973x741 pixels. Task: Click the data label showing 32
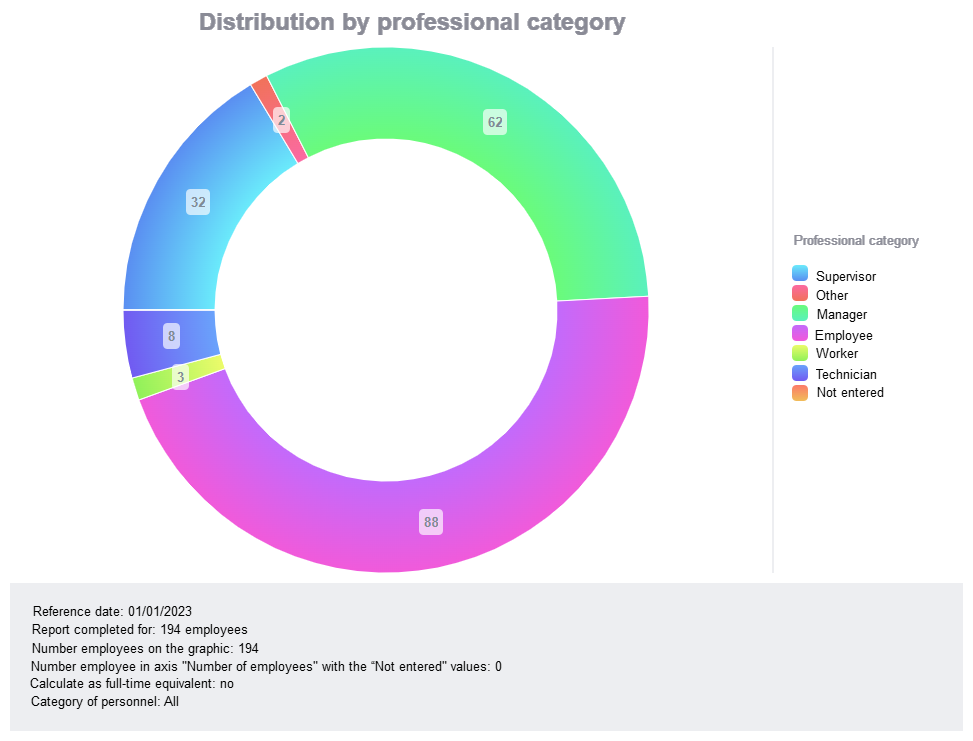[199, 202]
